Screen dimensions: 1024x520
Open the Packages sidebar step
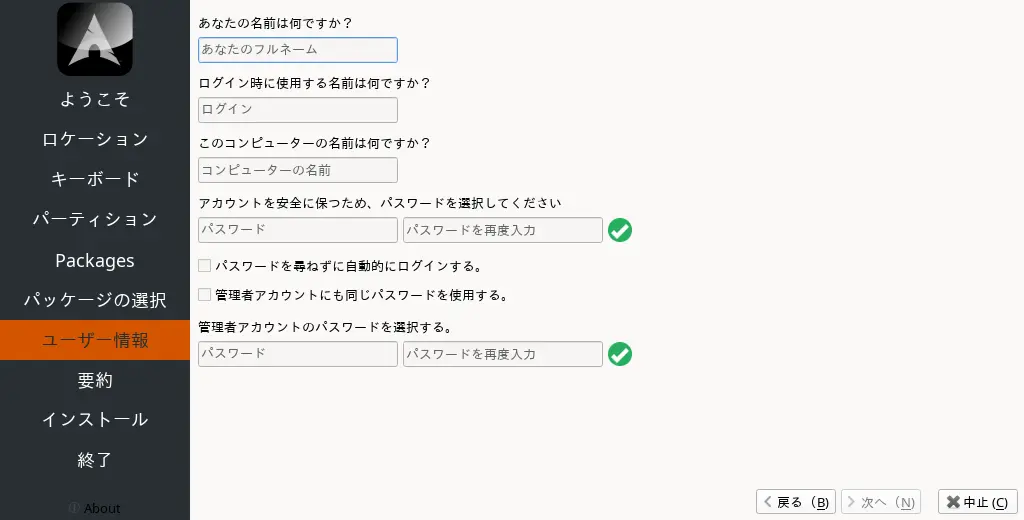pyautogui.click(x=95, y=260)
